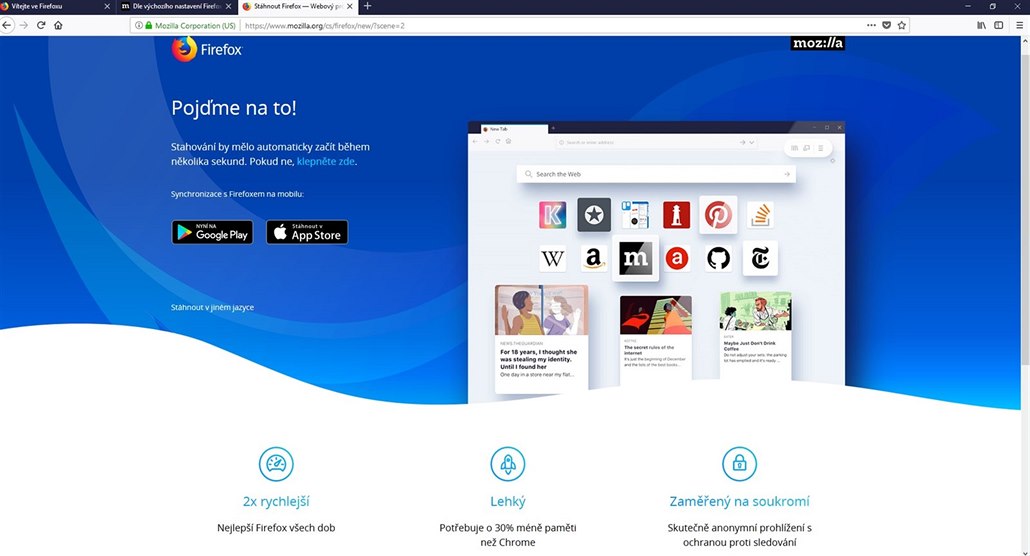The image size is (1030, 556).
Task: Close the 'Vítejte ve Firefoxu' tab
Action: [107, 6]
